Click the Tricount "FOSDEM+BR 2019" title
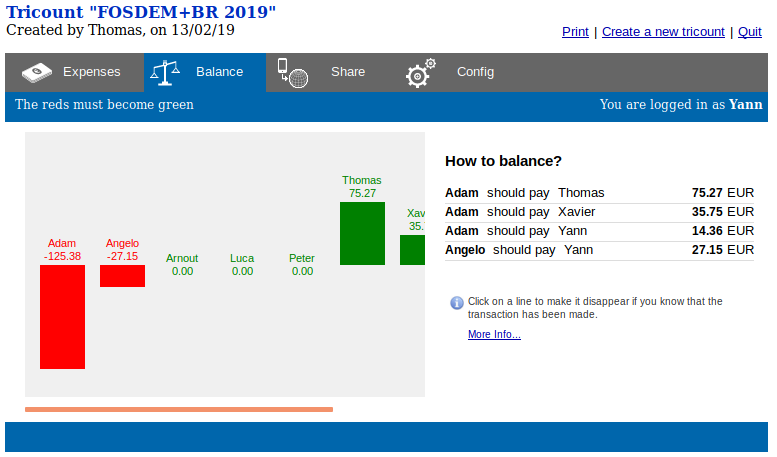Viewport: 777px width, 457px height. click(x=141, y=12)
